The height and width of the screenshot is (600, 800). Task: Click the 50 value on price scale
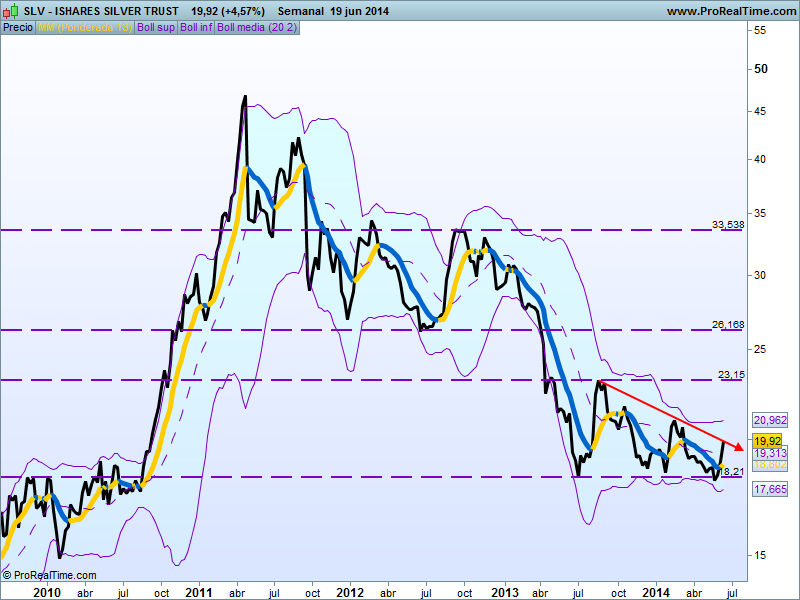pos(760,69)
